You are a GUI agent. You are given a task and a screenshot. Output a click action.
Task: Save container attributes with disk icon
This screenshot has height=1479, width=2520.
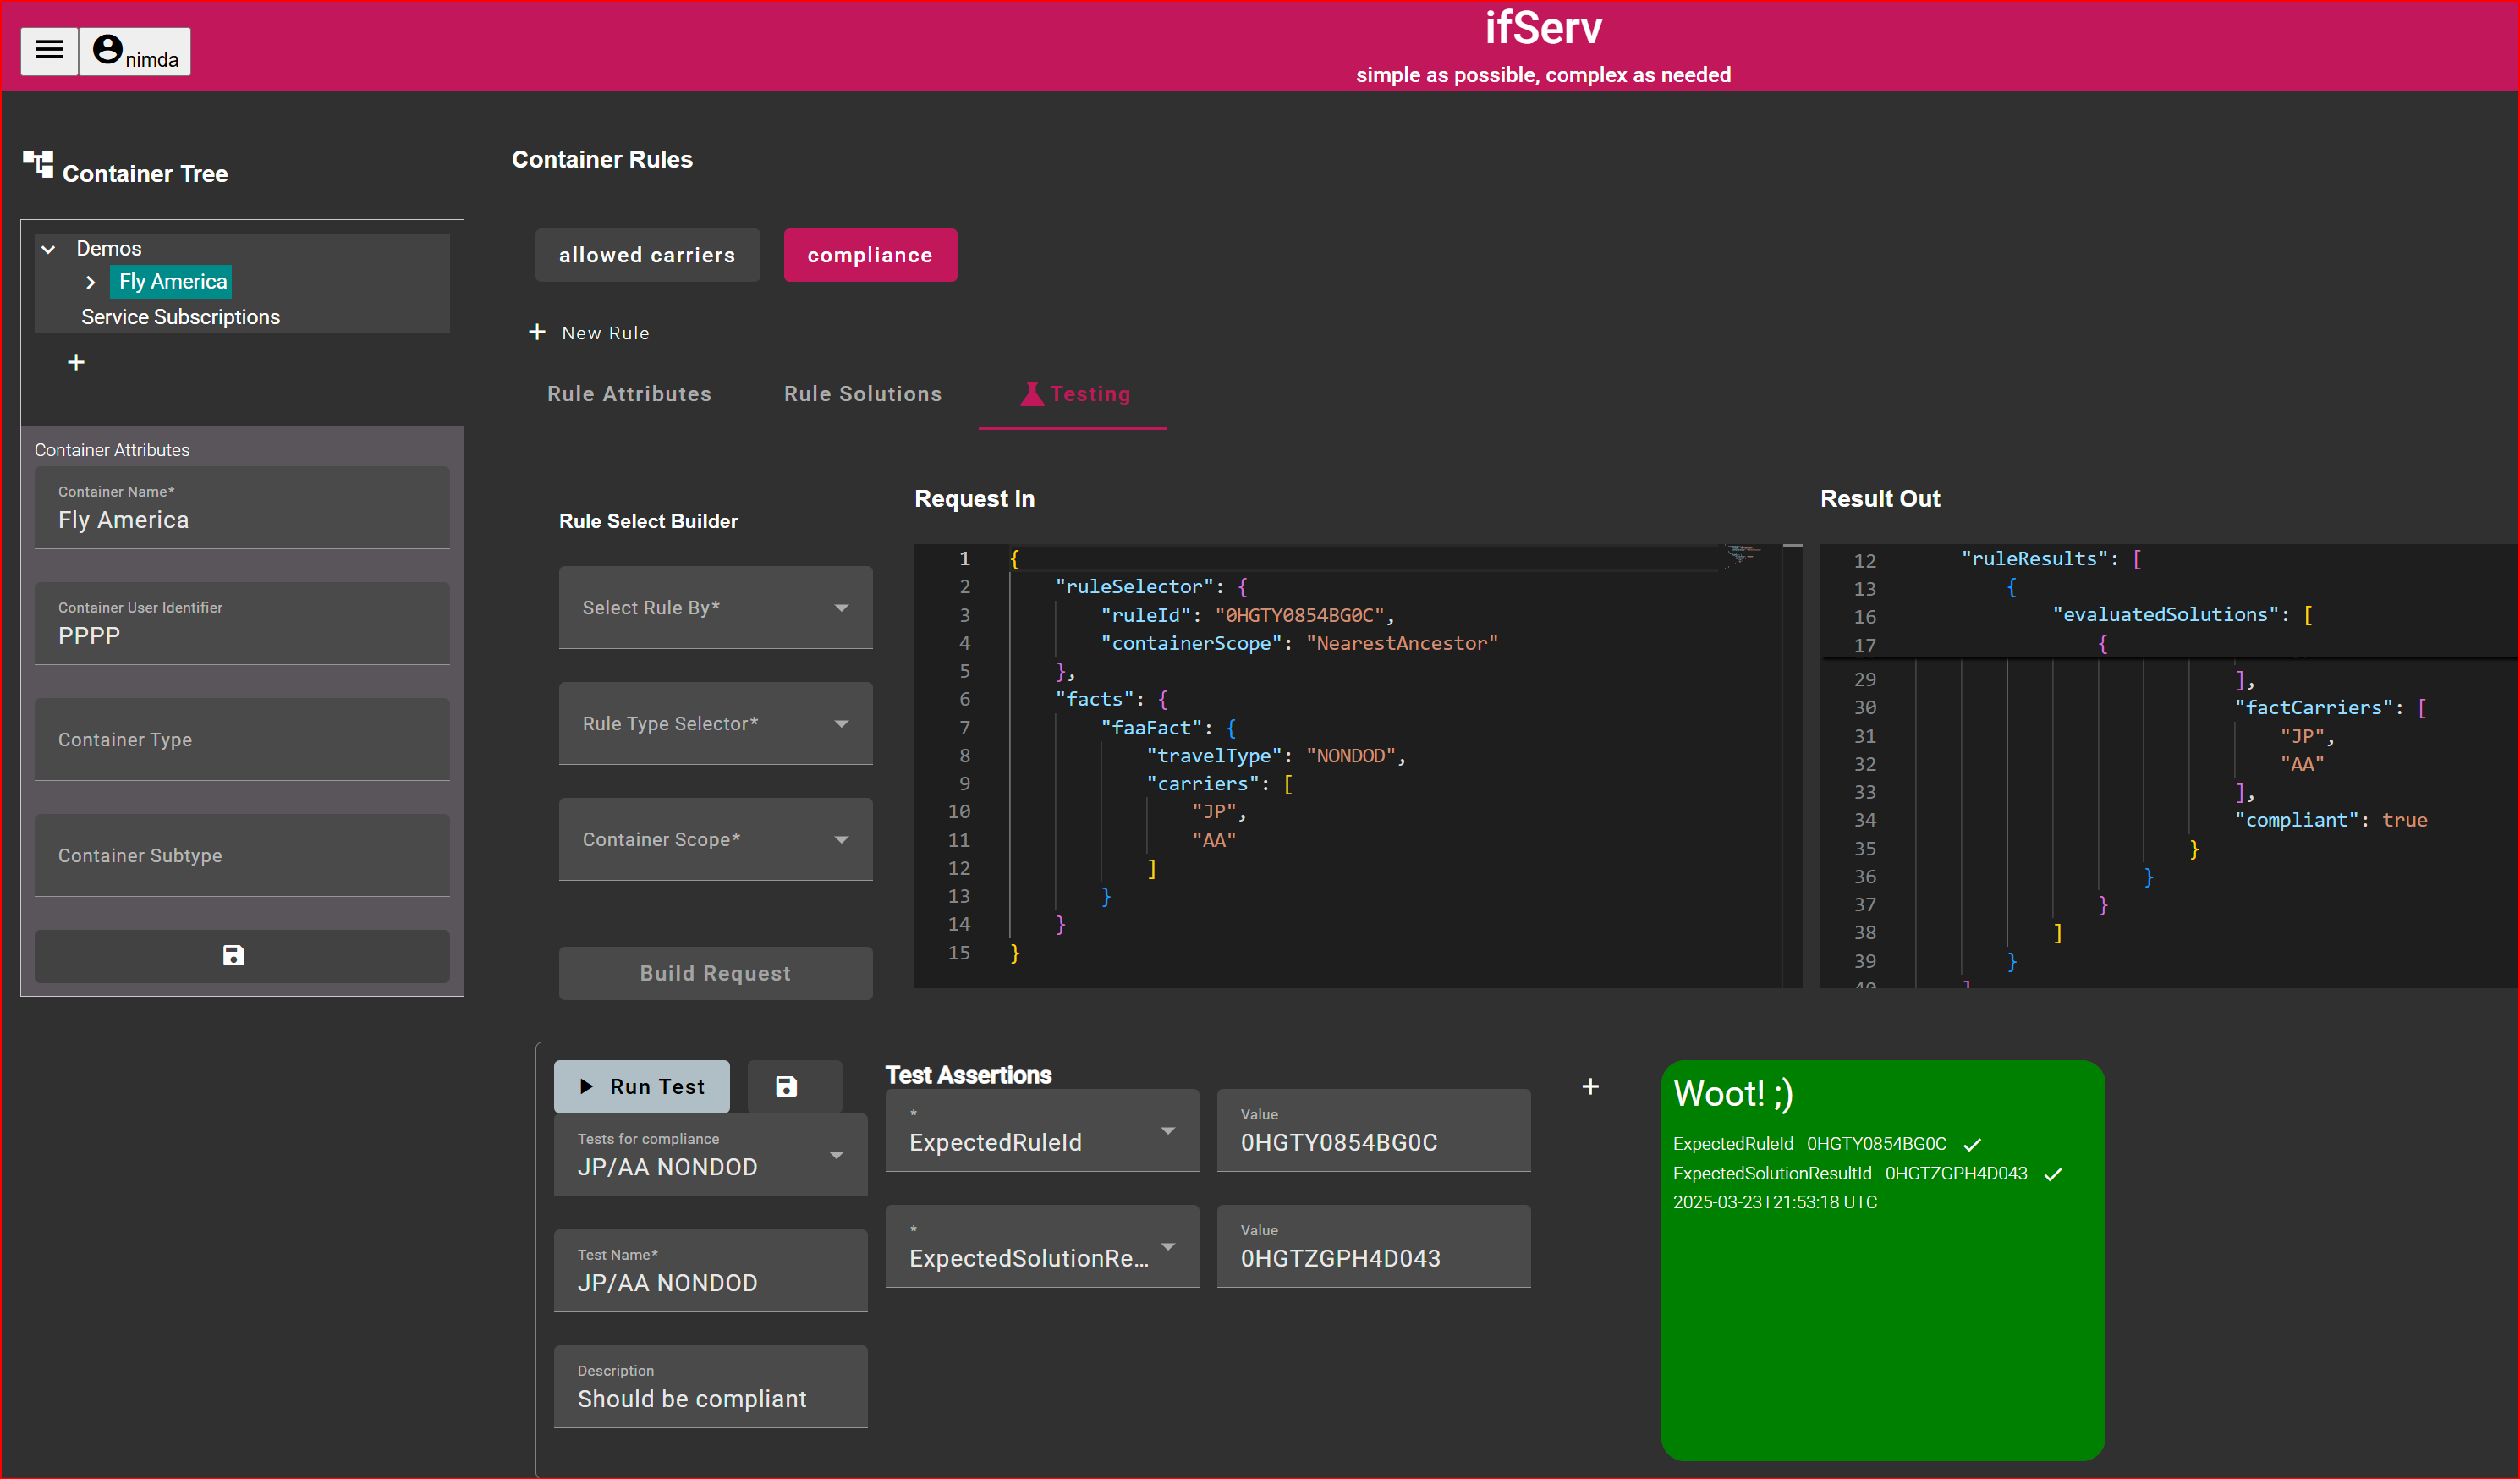(242, 956)
